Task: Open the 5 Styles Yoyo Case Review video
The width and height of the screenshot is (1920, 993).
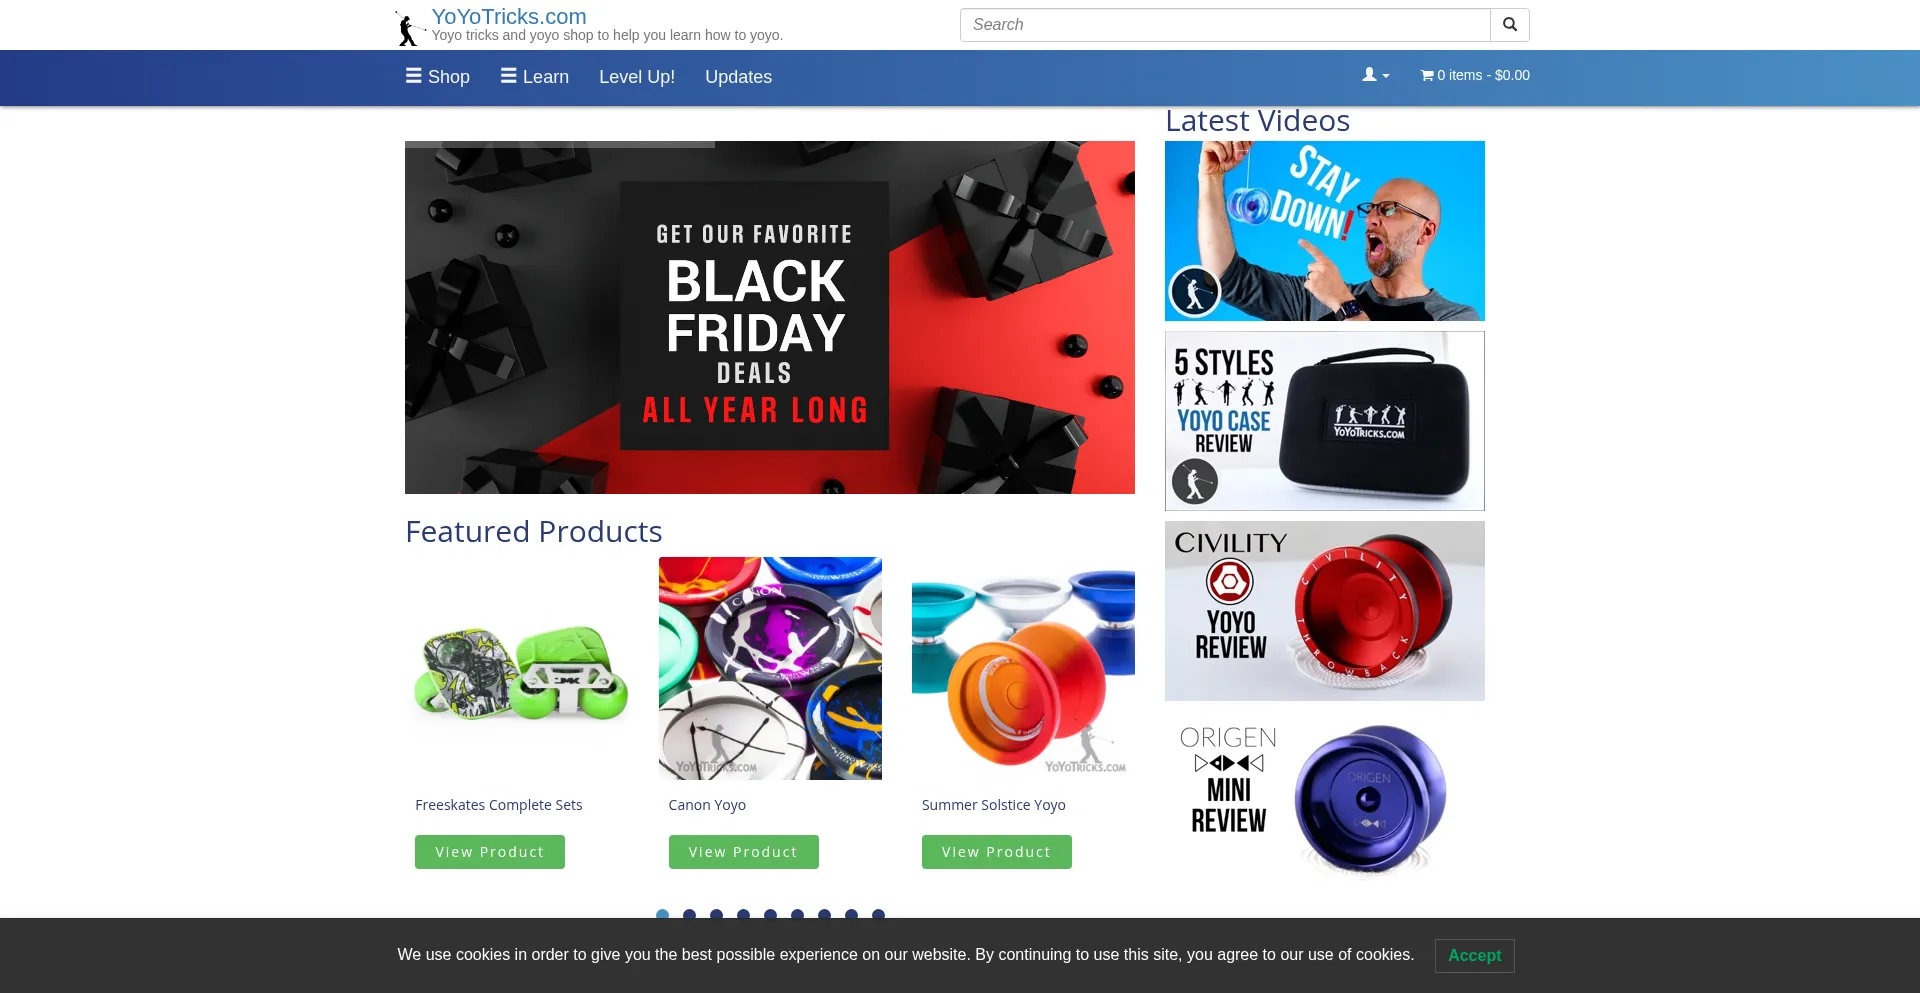Action: click(1325, 421)
